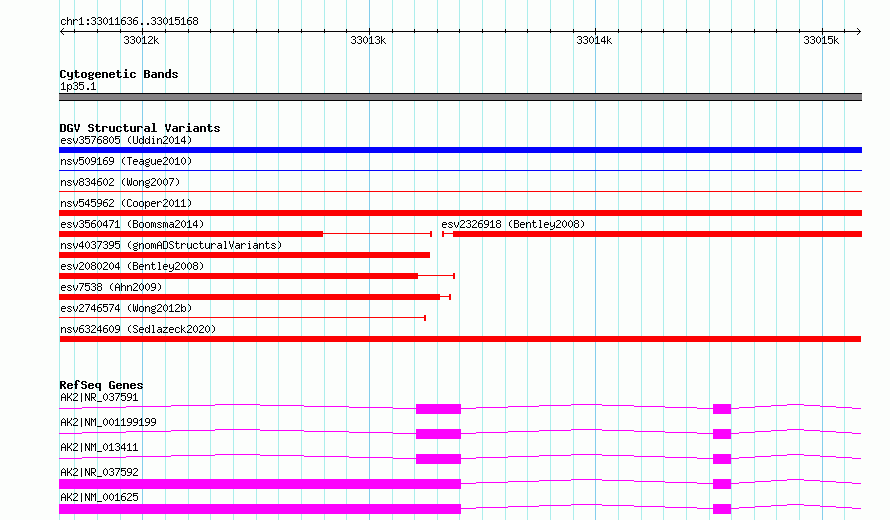Click the nsv4037395 (gnomADStructuralVariants) label
The image size is (890, 520).
click(x=171, y=245)
